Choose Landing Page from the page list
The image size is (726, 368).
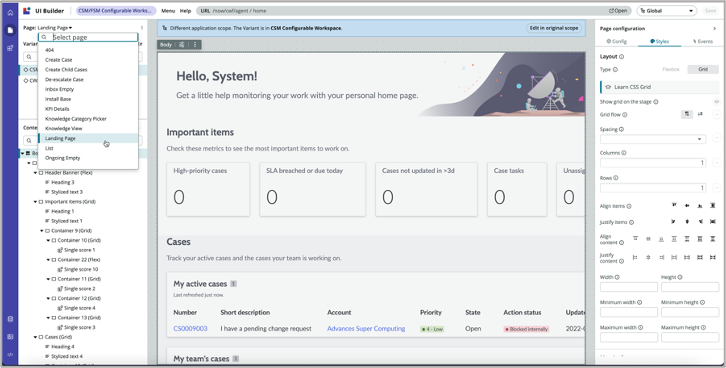pos(88,138)
